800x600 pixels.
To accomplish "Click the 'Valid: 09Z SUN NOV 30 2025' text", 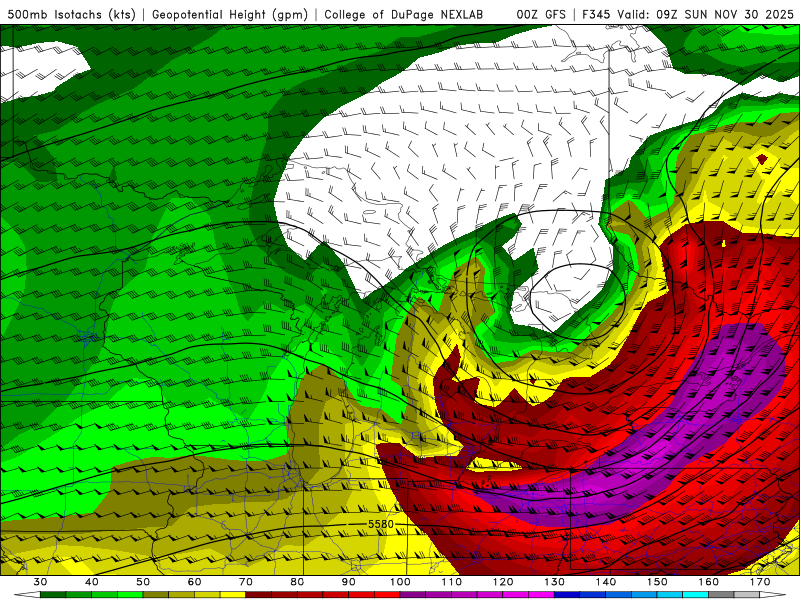I will (x=705, y=14).
